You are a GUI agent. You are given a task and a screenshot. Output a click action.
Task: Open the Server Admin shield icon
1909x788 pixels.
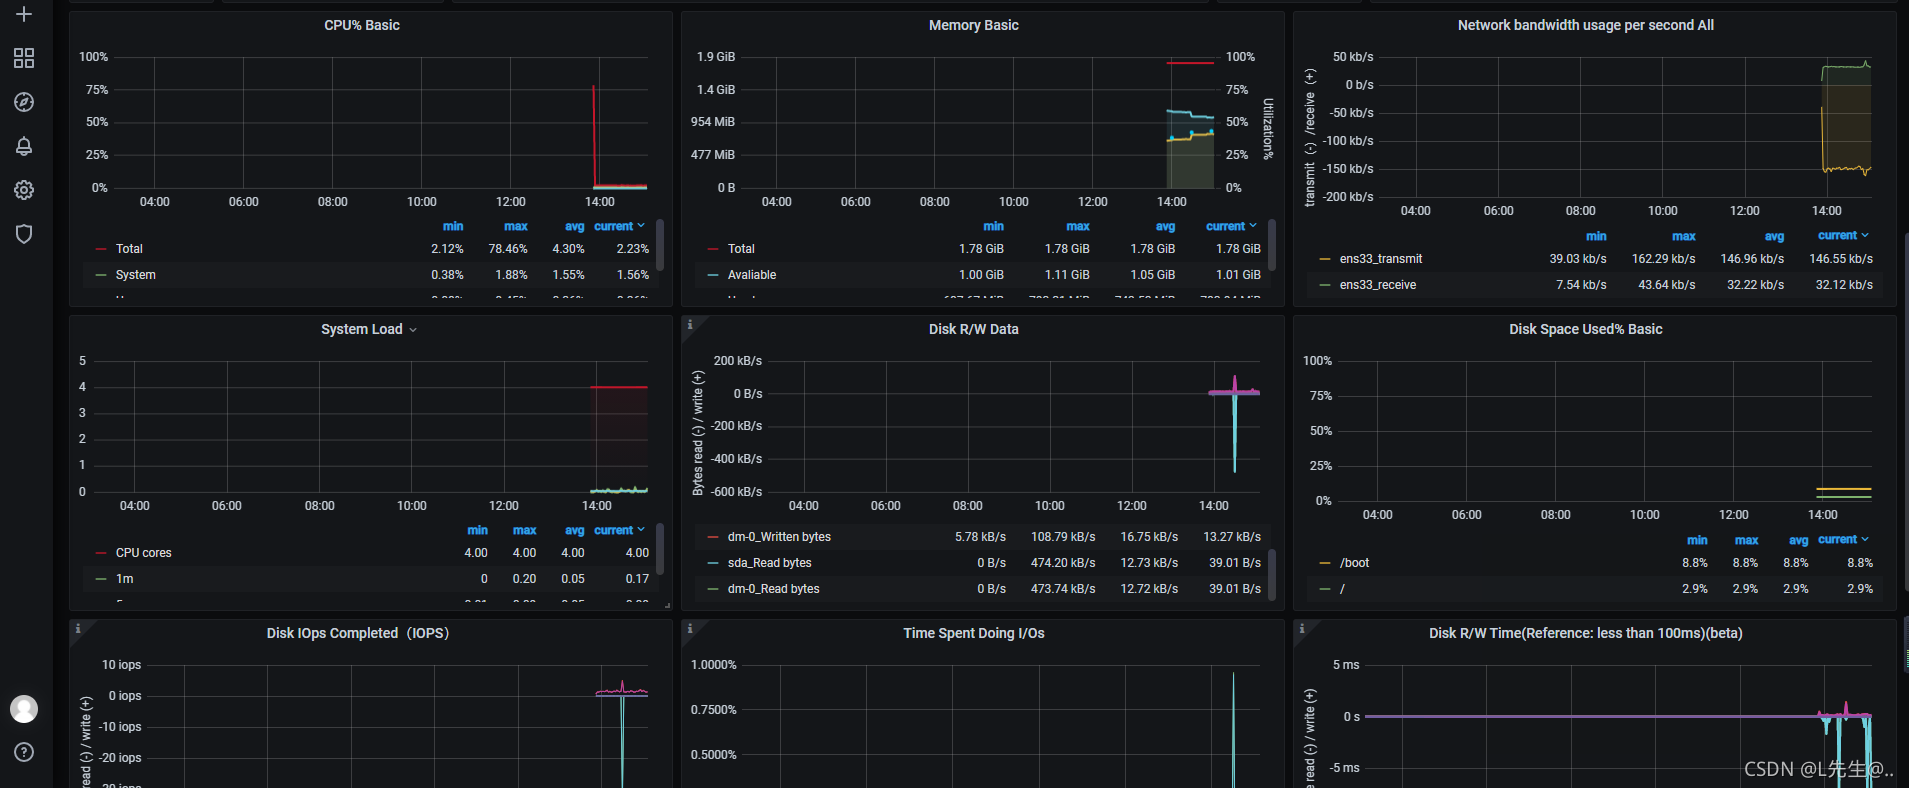24,234
